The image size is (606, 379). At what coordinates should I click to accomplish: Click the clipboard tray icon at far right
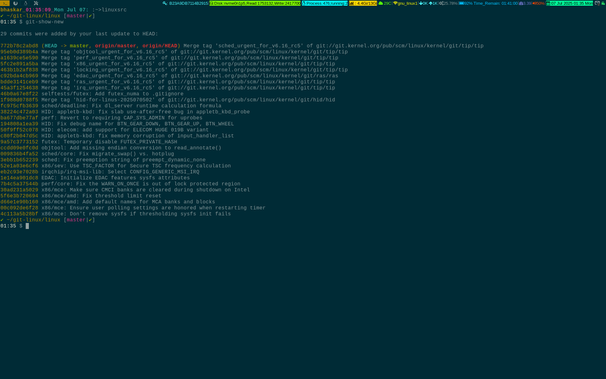click(x=597, y=3)
